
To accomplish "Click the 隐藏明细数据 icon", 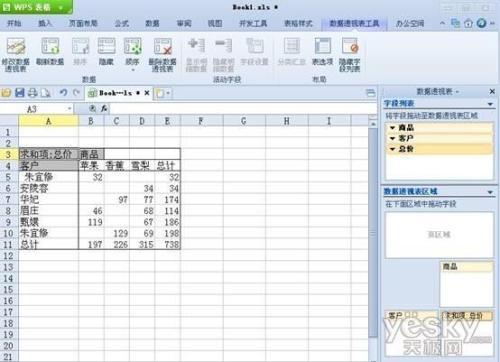I will tap(224, 46).
